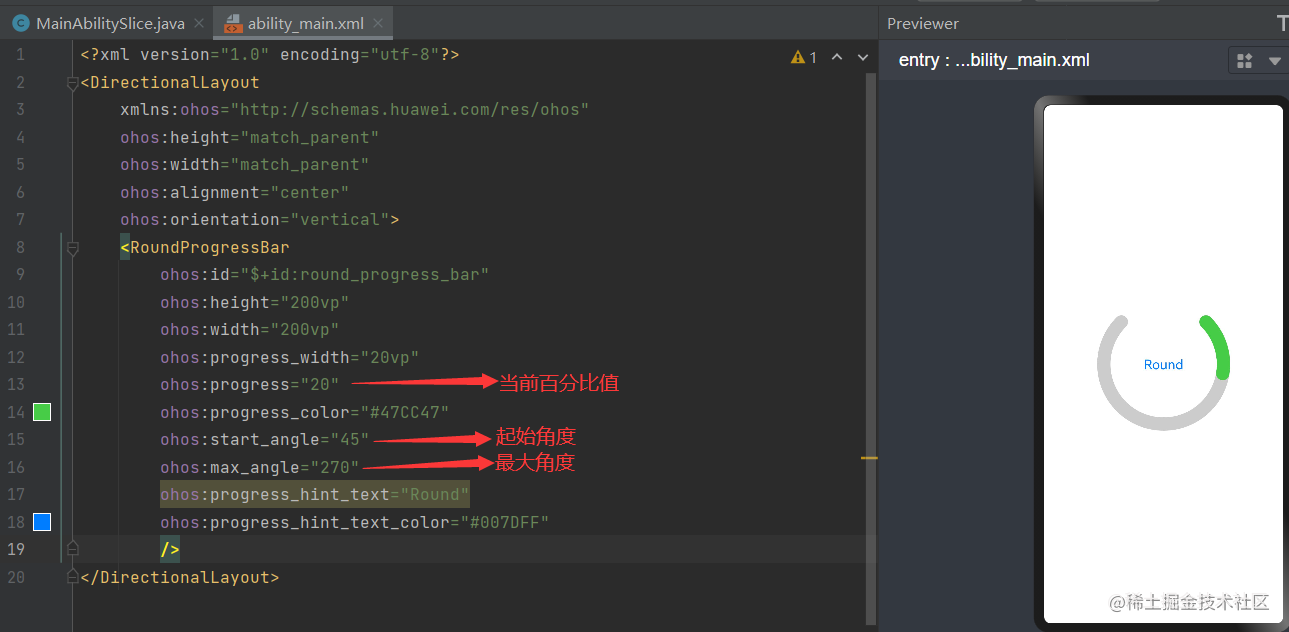Click the ohos:alignment="center" line
This screenshot has width=1289, height=632.
coord(234,192)
